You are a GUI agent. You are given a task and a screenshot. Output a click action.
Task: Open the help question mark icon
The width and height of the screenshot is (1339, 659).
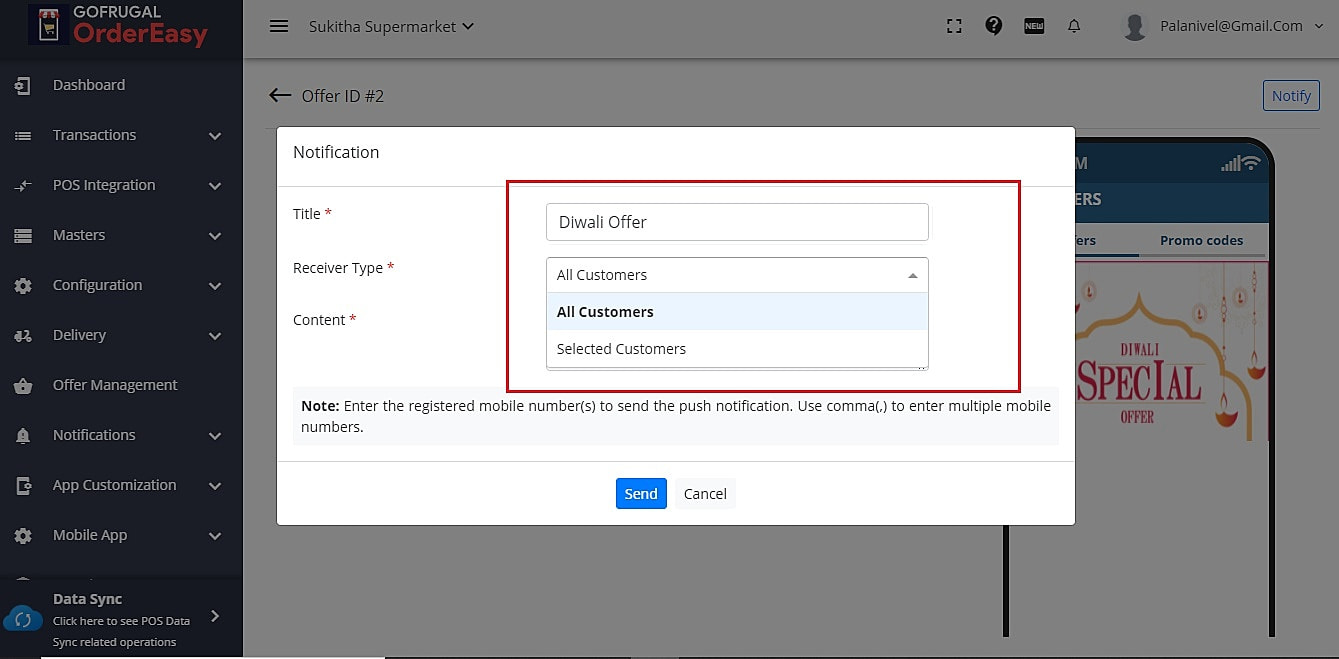click(x=993, y=26)
